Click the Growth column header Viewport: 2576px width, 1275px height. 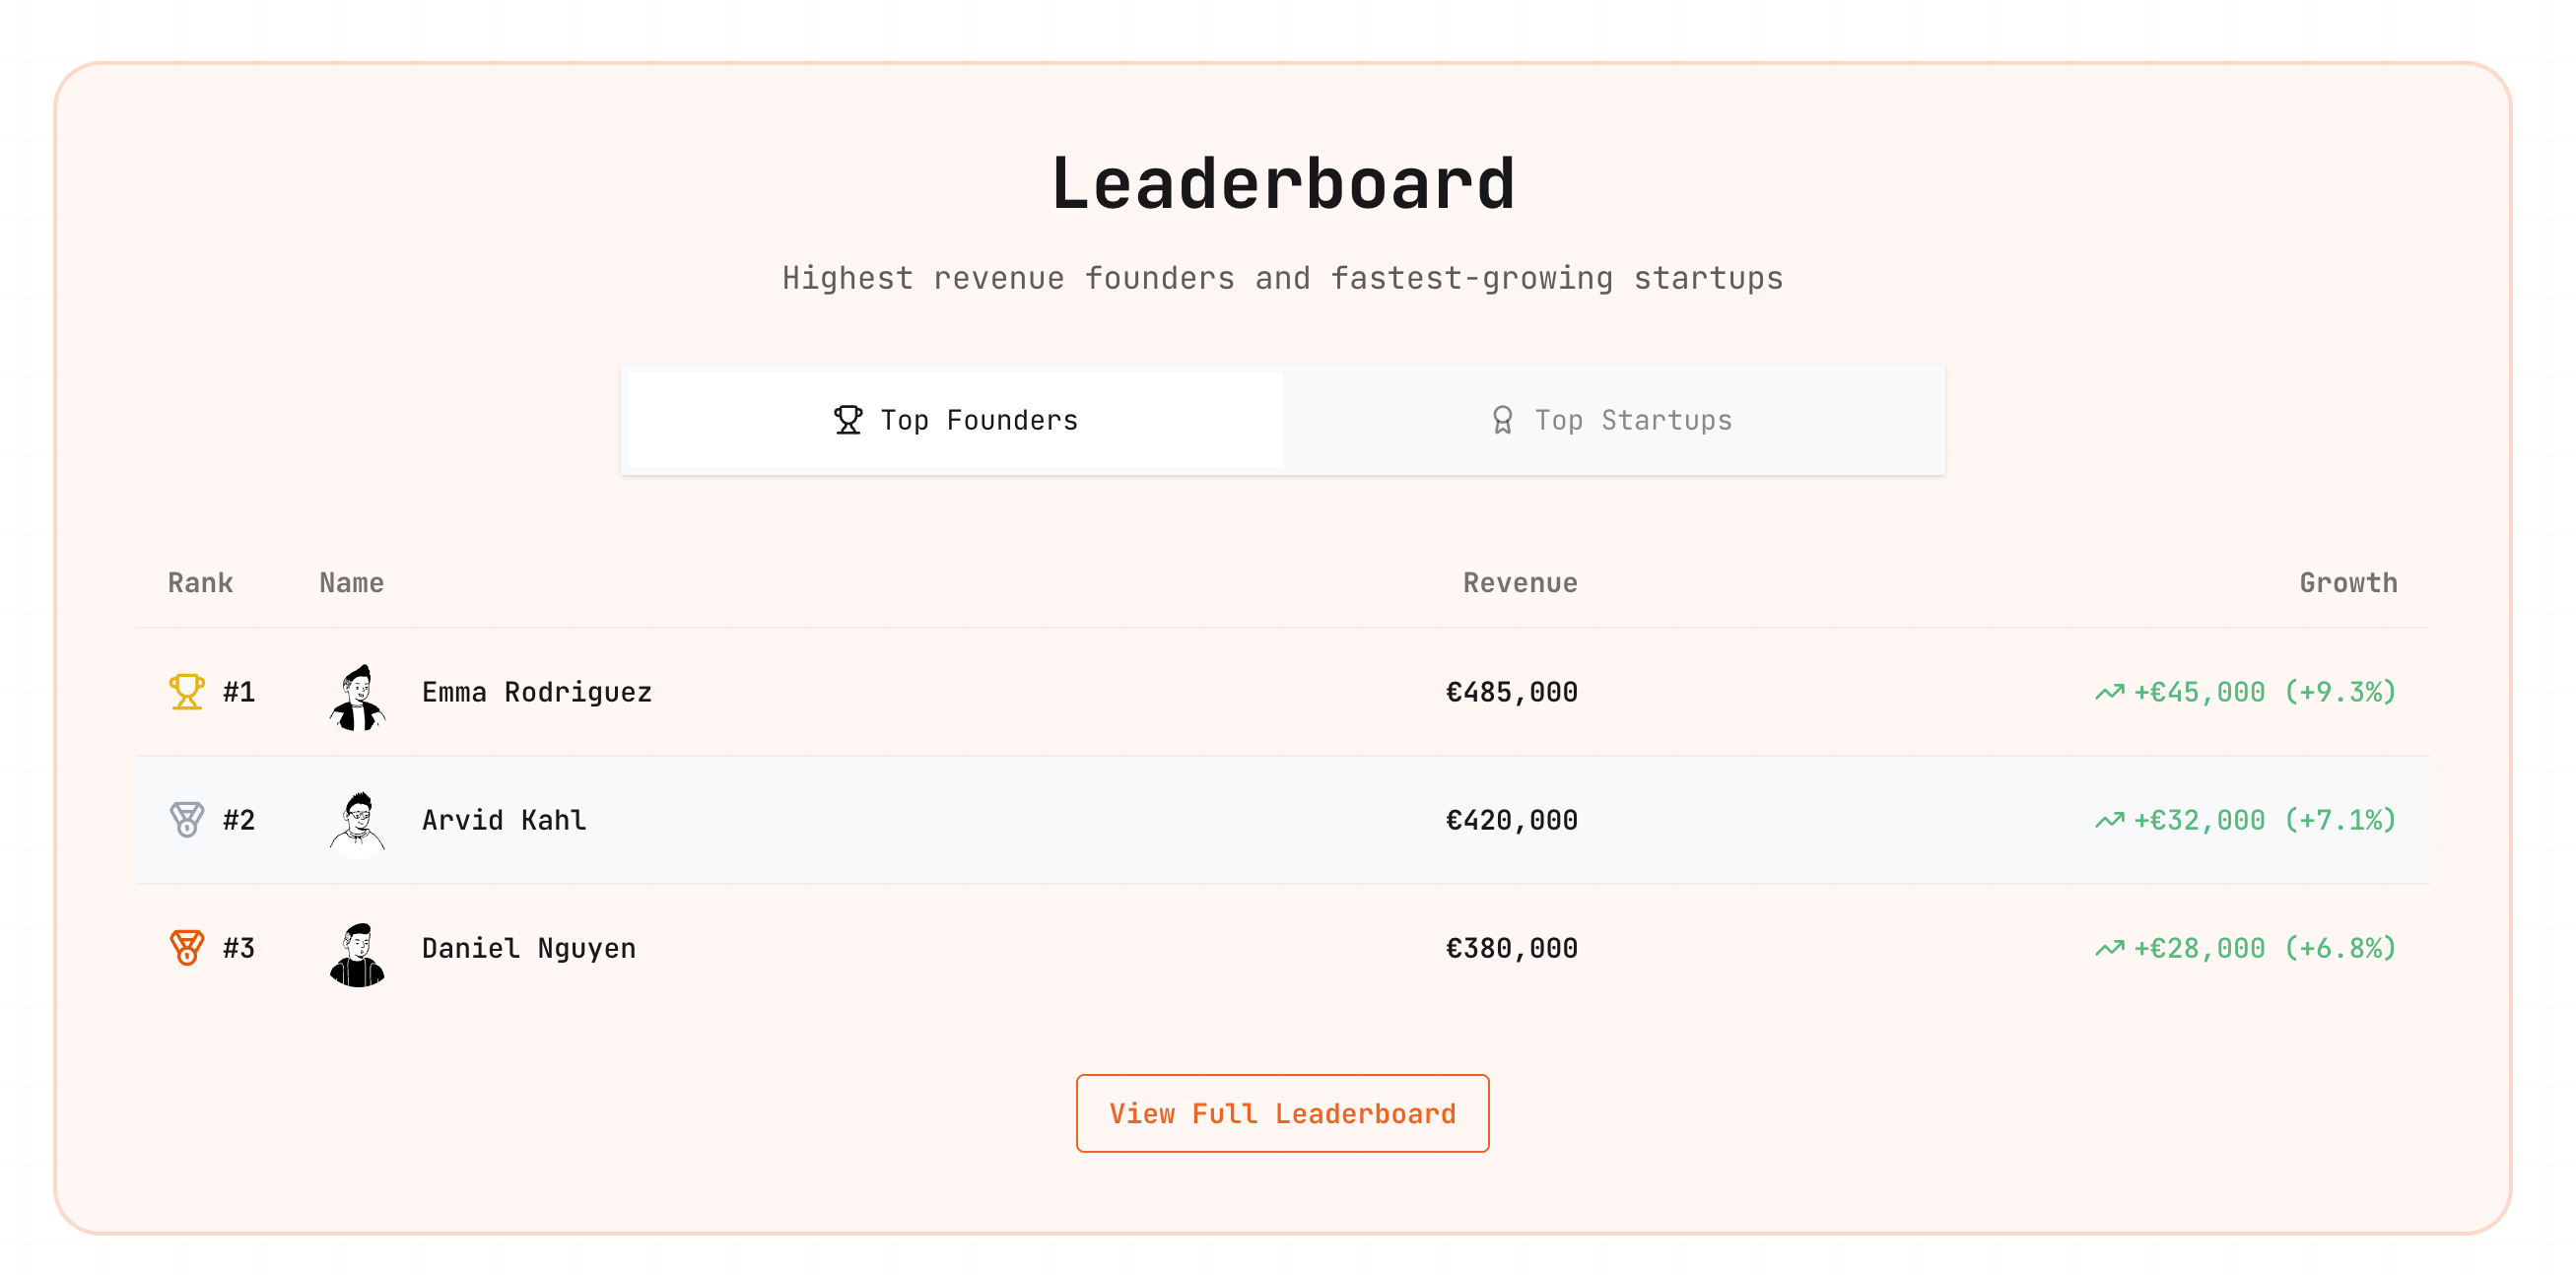click(2348, 582)
